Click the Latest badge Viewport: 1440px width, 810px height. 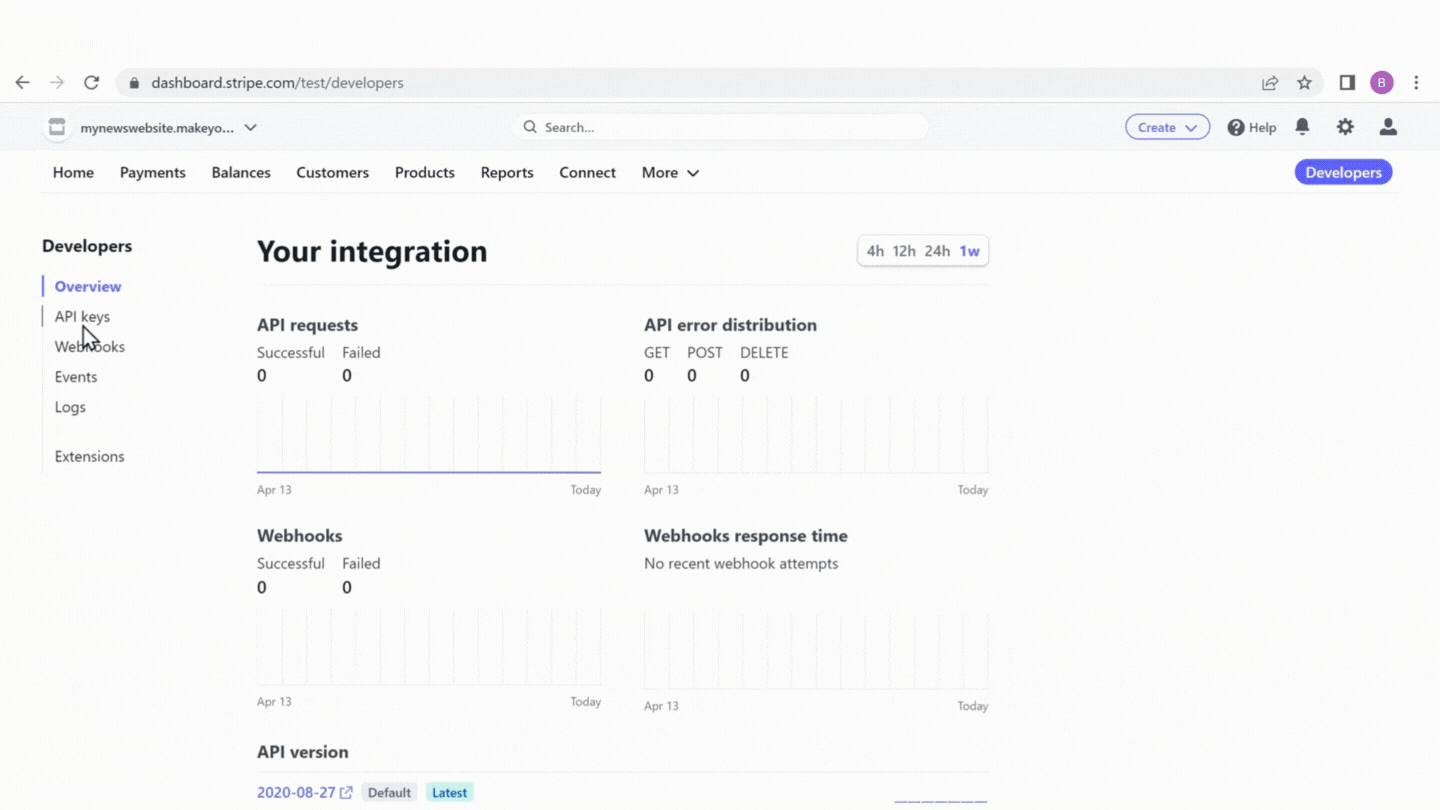pos(449,793)
